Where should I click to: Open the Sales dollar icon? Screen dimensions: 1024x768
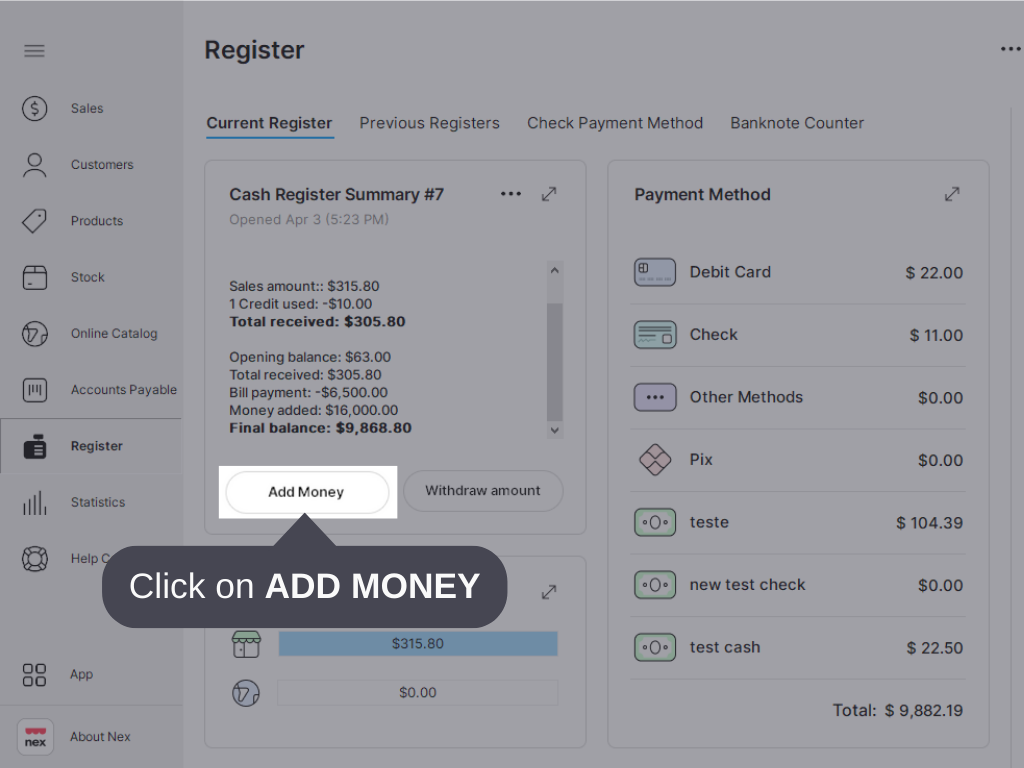pos(35,108)
